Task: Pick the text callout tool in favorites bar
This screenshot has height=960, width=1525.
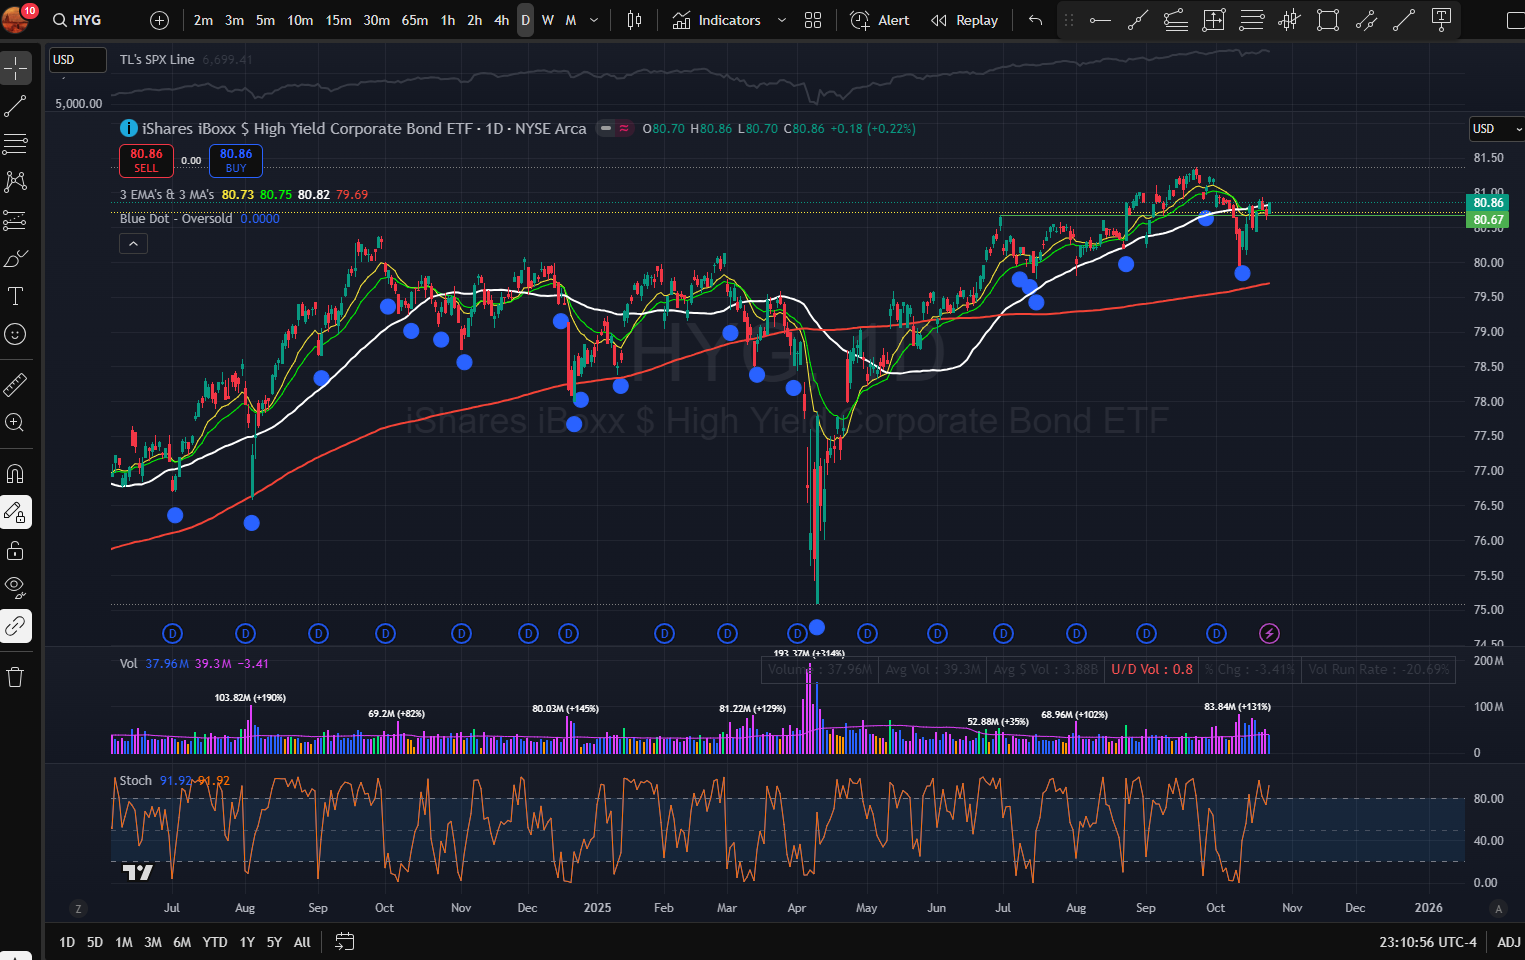Action: click(x=1442, y=20)
